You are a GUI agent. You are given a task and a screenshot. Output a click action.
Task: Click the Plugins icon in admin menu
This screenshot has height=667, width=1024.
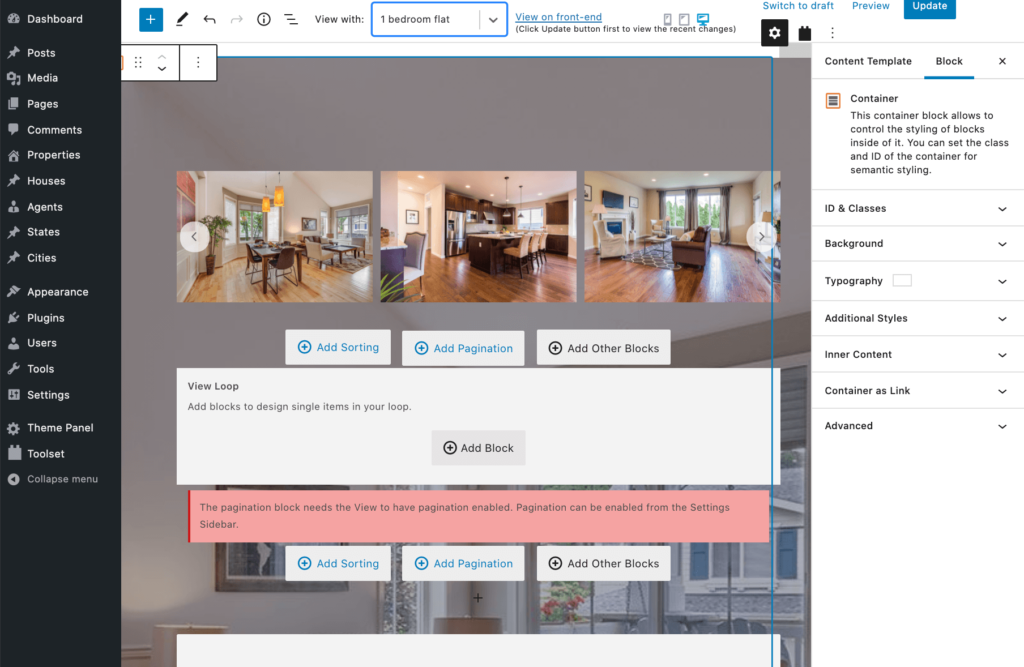tap(14, 317)
